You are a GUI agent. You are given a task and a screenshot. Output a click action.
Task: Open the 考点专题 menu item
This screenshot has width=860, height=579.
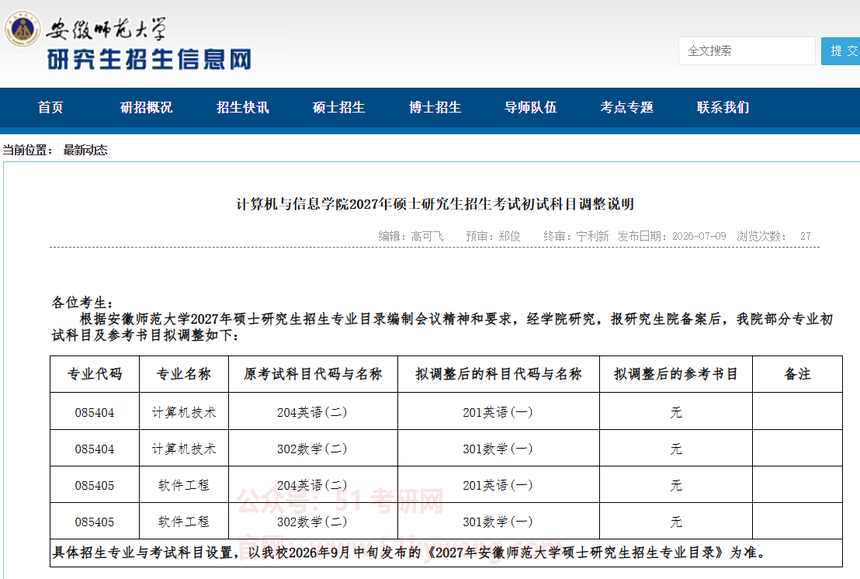(627, 107)
